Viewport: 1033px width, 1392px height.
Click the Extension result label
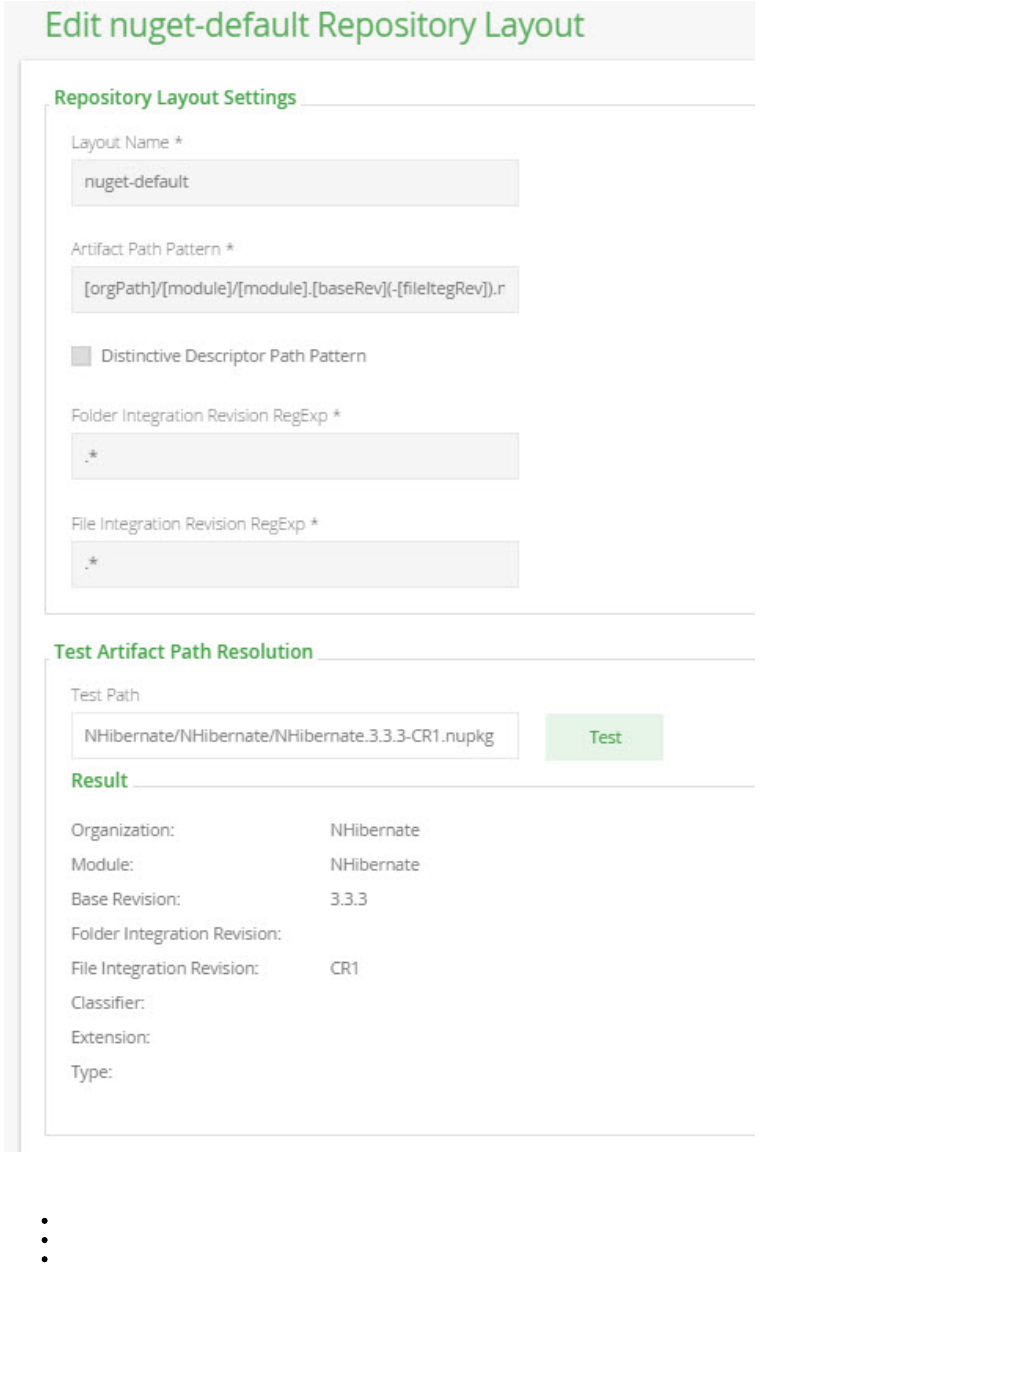110,1038
